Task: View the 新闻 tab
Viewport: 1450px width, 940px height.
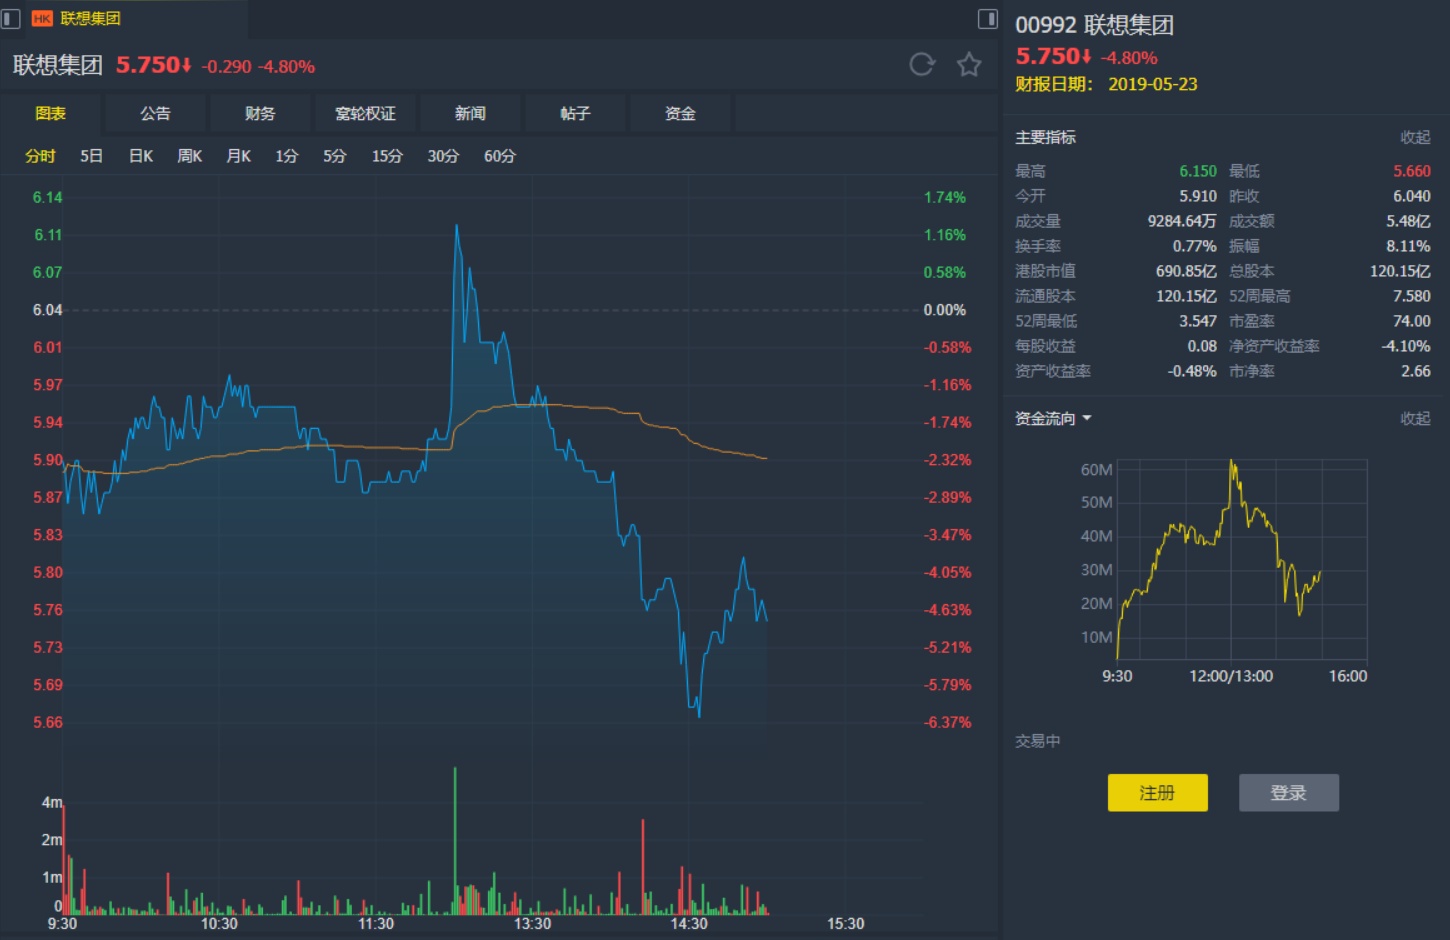Action: click(x=470, y=113)
